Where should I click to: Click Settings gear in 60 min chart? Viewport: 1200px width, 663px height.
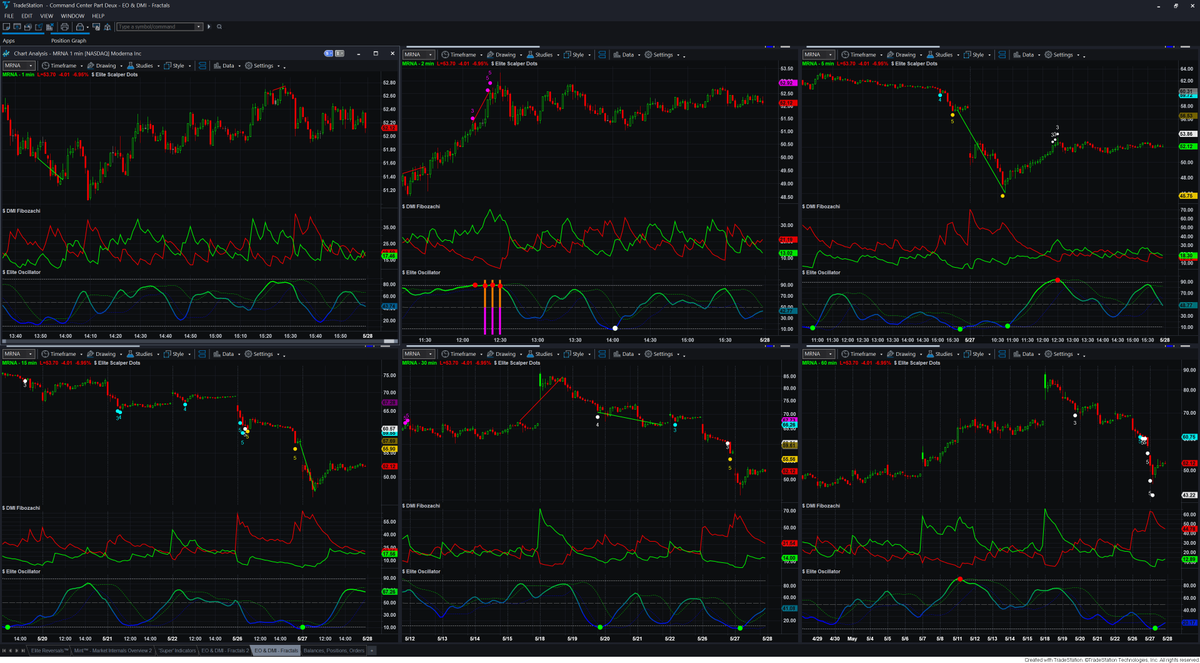coord(1048,354)
